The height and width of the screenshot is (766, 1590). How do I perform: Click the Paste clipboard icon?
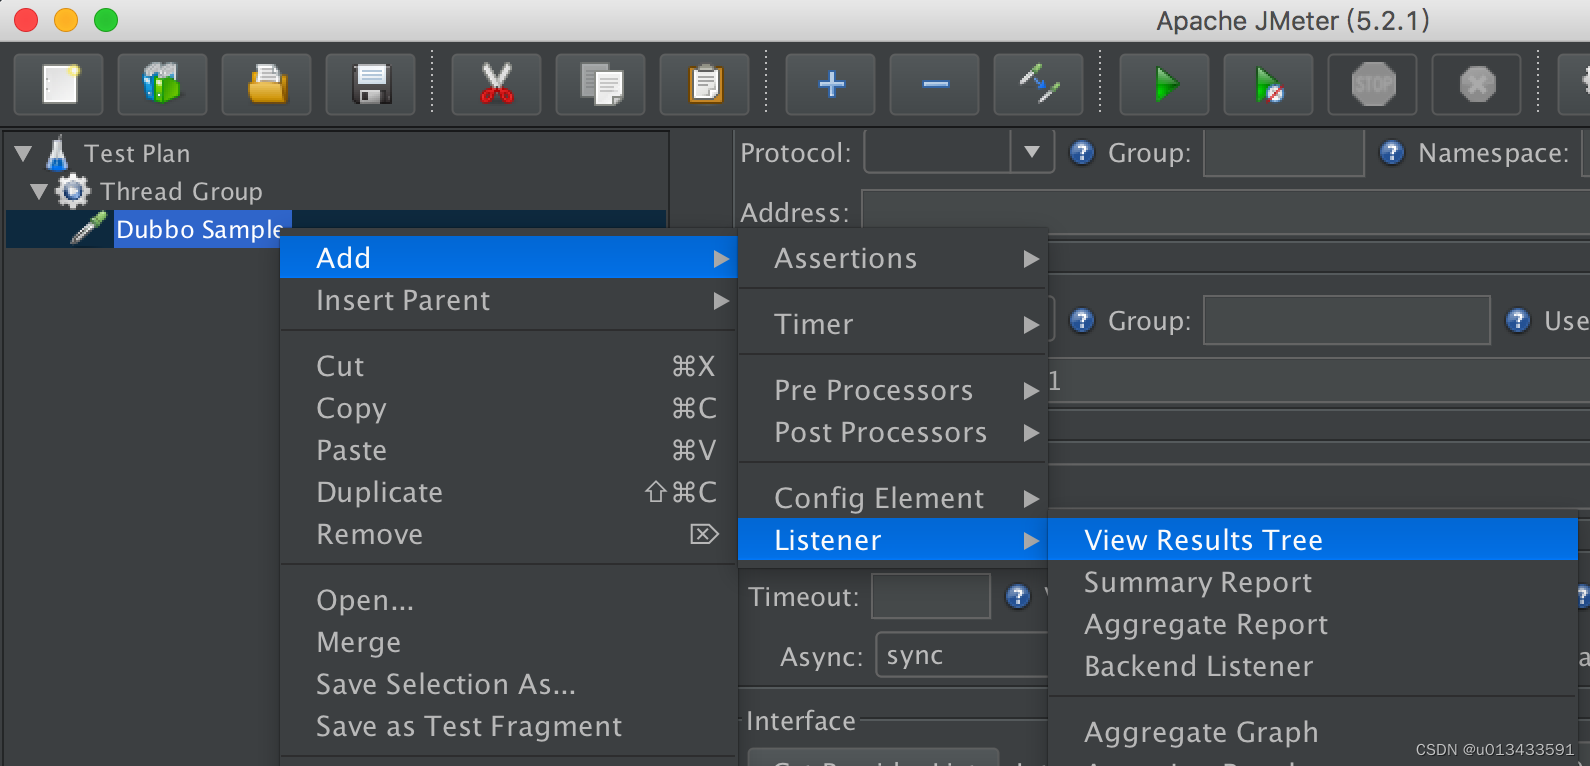coord(705,85)
